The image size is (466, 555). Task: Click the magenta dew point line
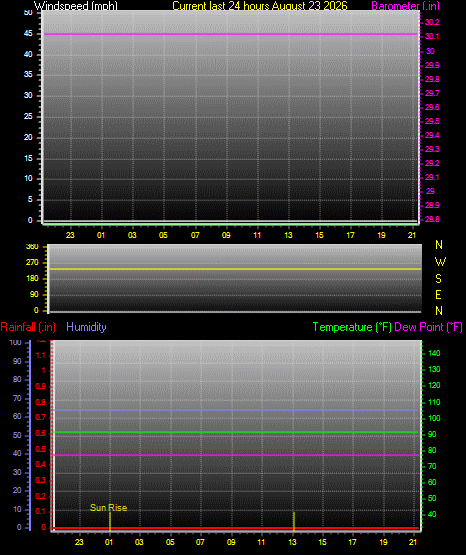coord(236,455)
